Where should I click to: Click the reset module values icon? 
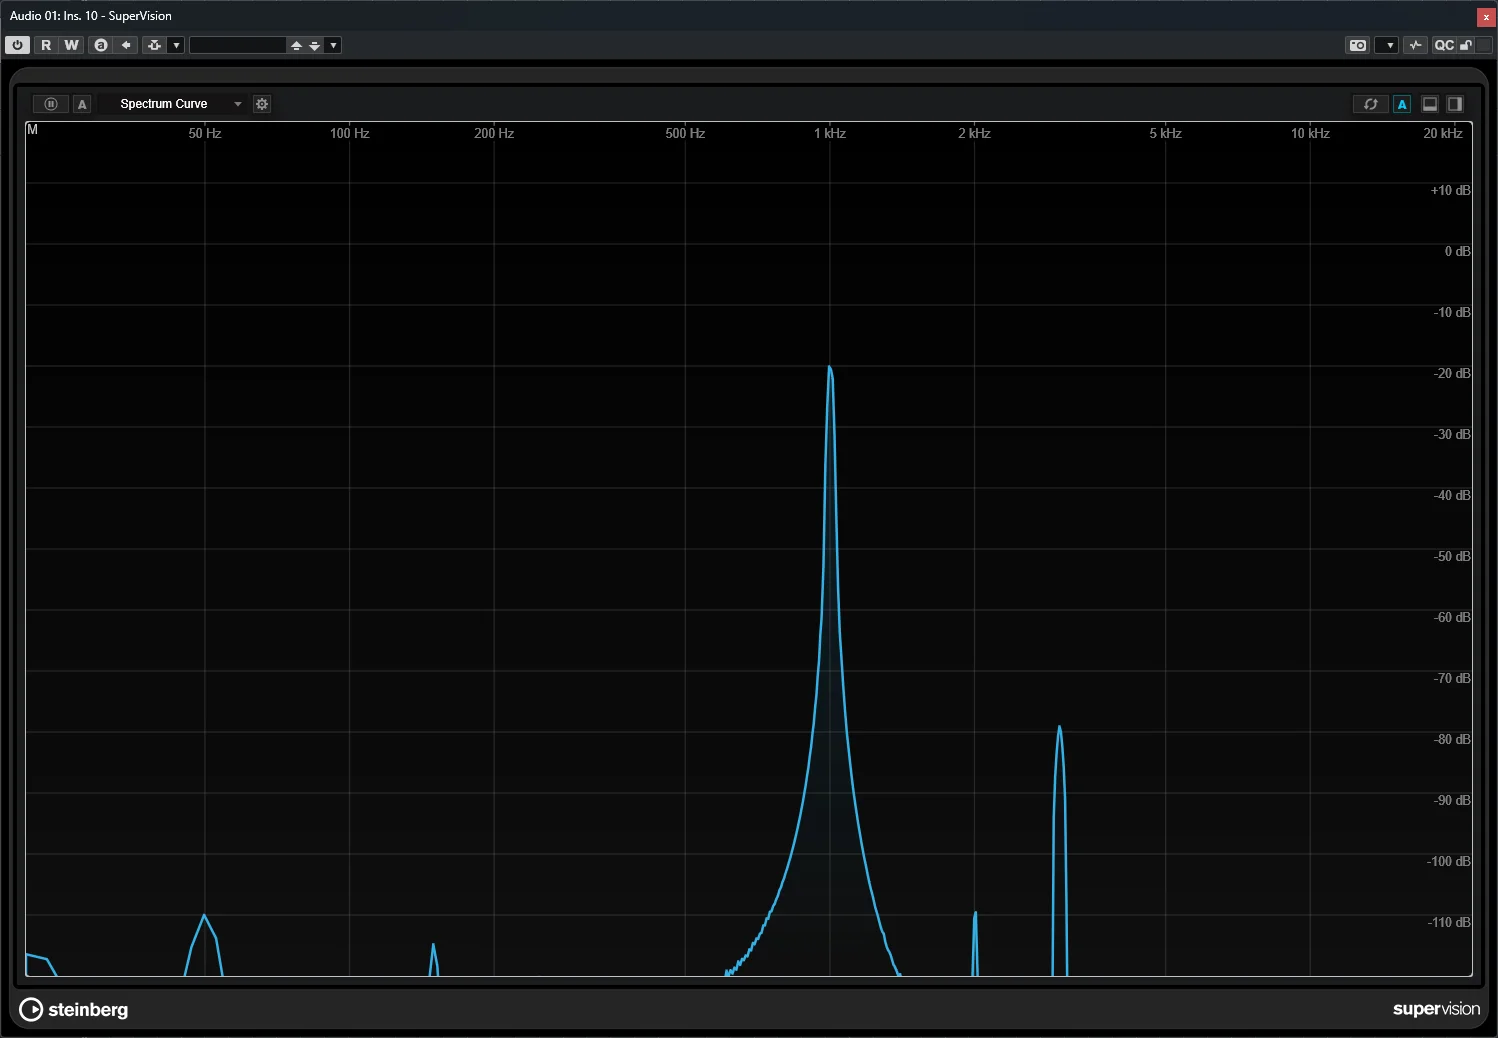click(x=1371, y=104)
